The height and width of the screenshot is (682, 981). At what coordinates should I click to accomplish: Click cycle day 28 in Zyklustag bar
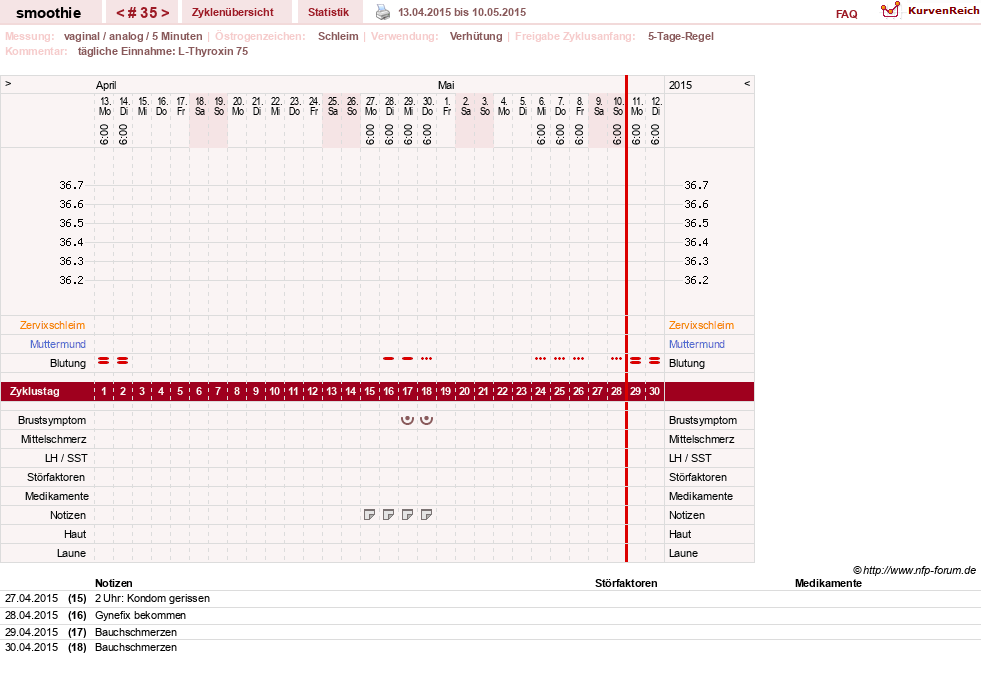tap(616, 391)
